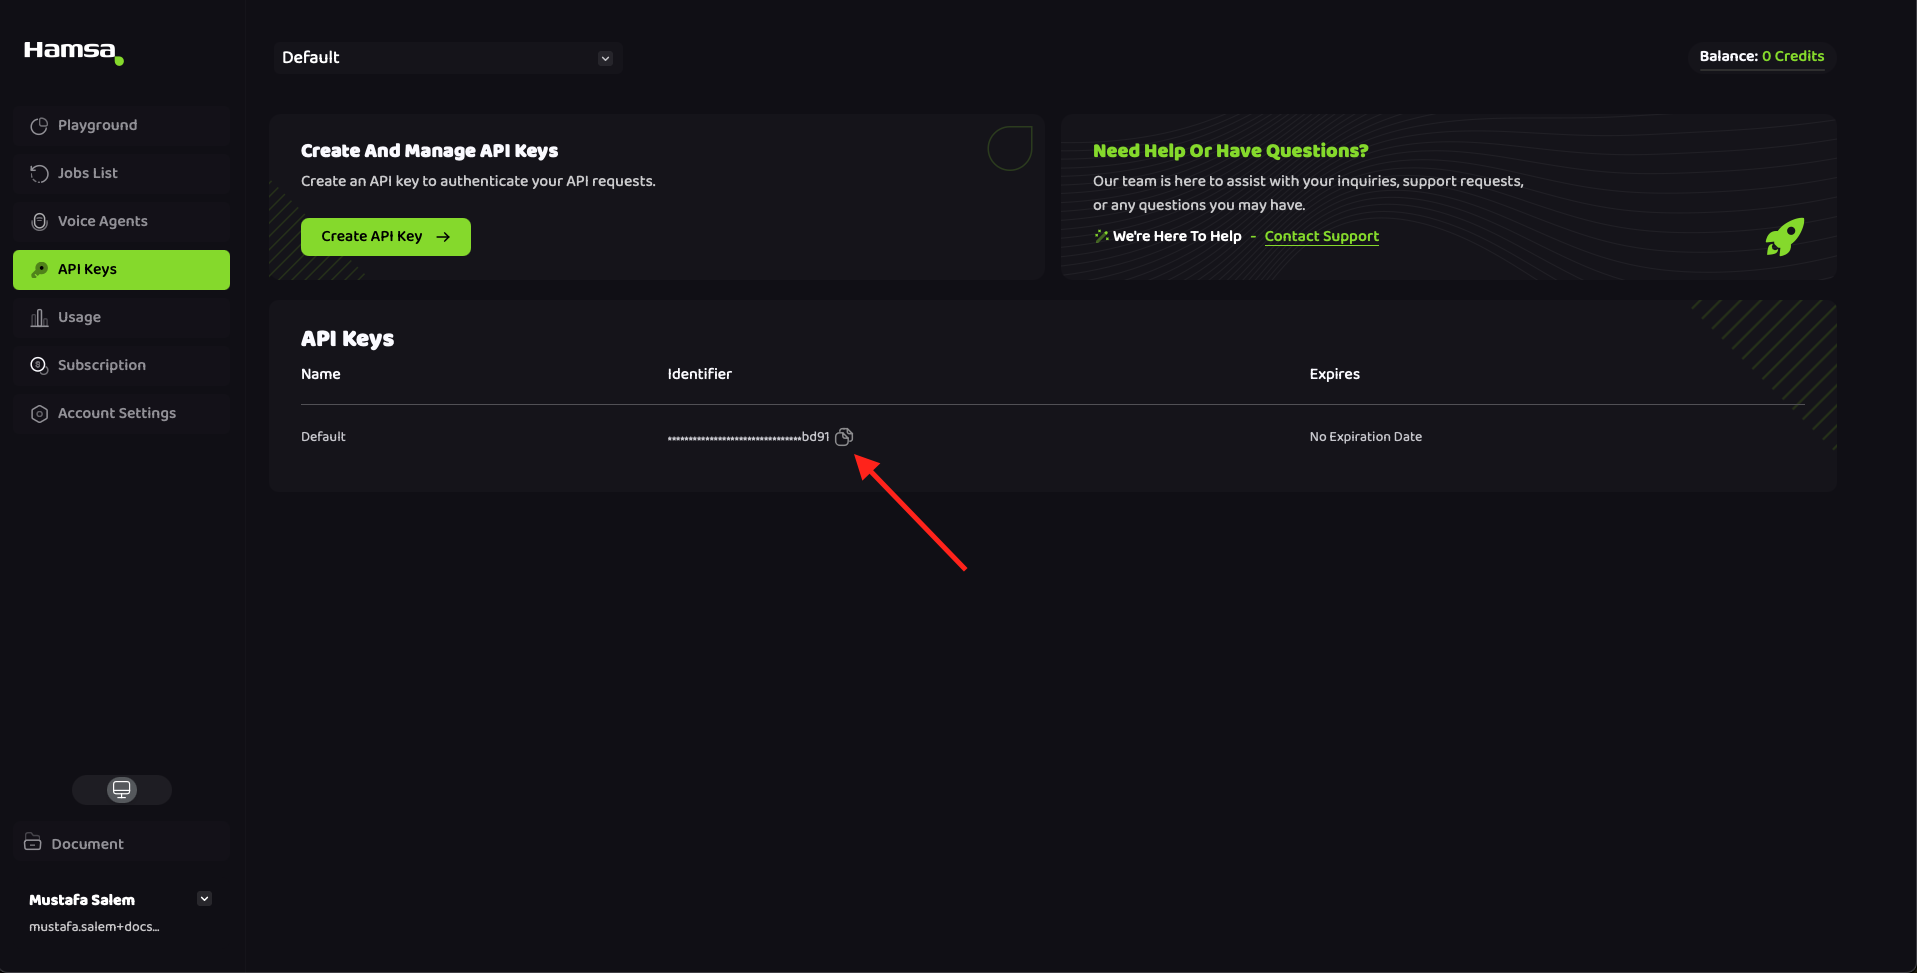
Task: Click the Playground pie-chart icon
Action: [x=39, y=126]
